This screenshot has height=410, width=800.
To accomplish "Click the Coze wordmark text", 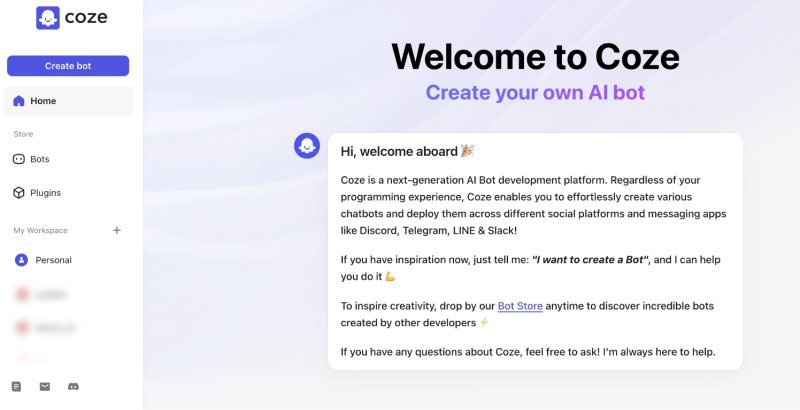I will 86,18.
